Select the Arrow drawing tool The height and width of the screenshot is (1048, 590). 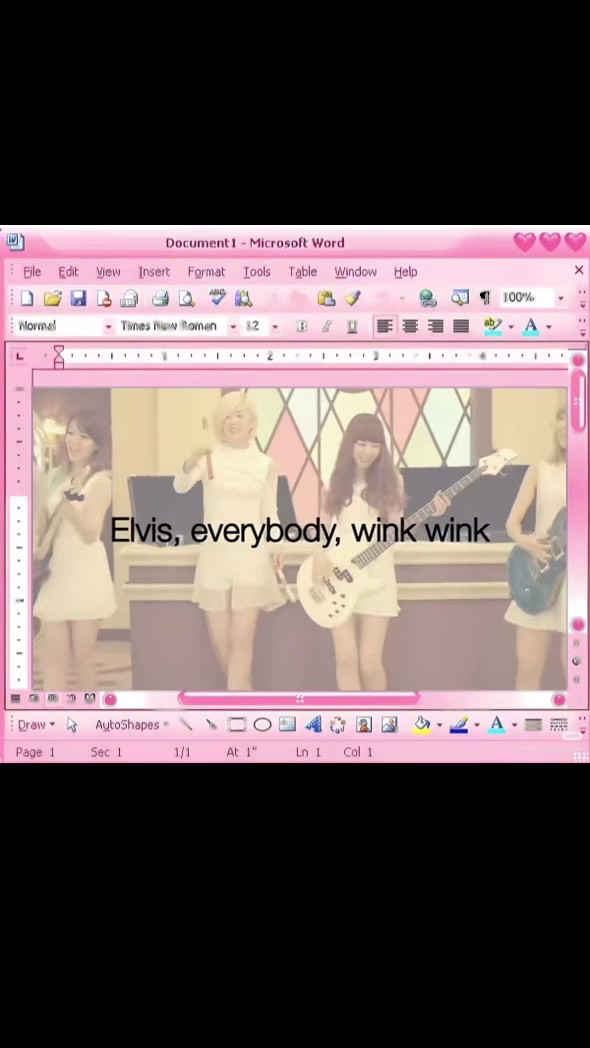click(x=211, y=725)
